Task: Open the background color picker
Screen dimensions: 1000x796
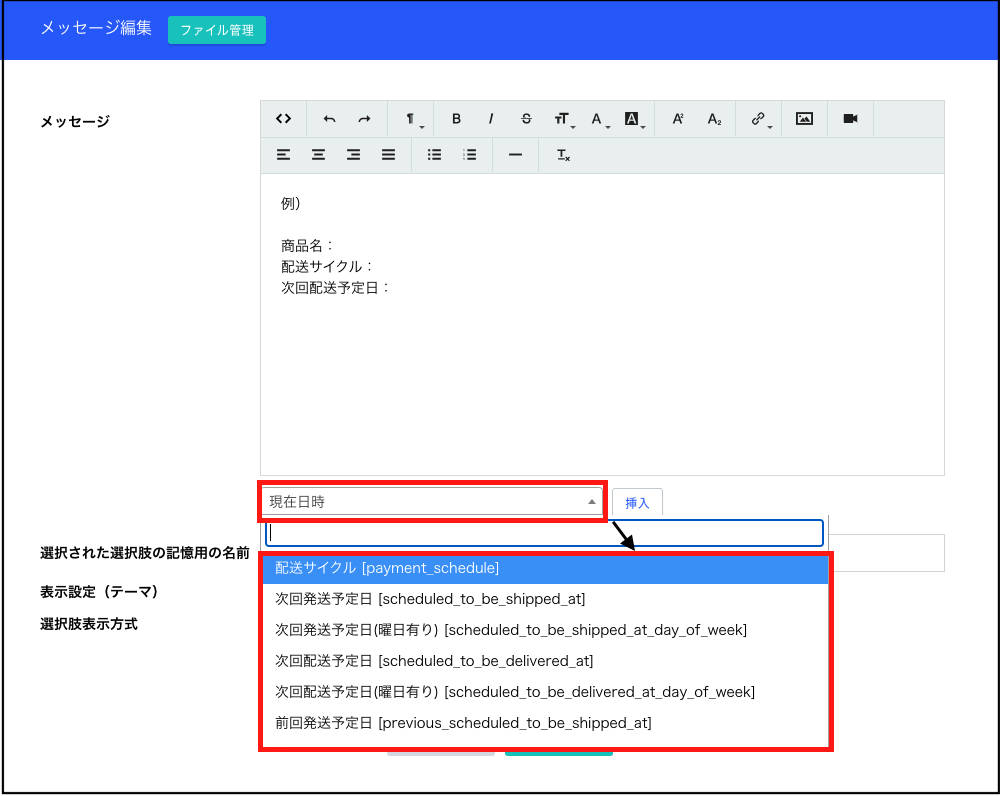Action: click(x=633, y=119)
